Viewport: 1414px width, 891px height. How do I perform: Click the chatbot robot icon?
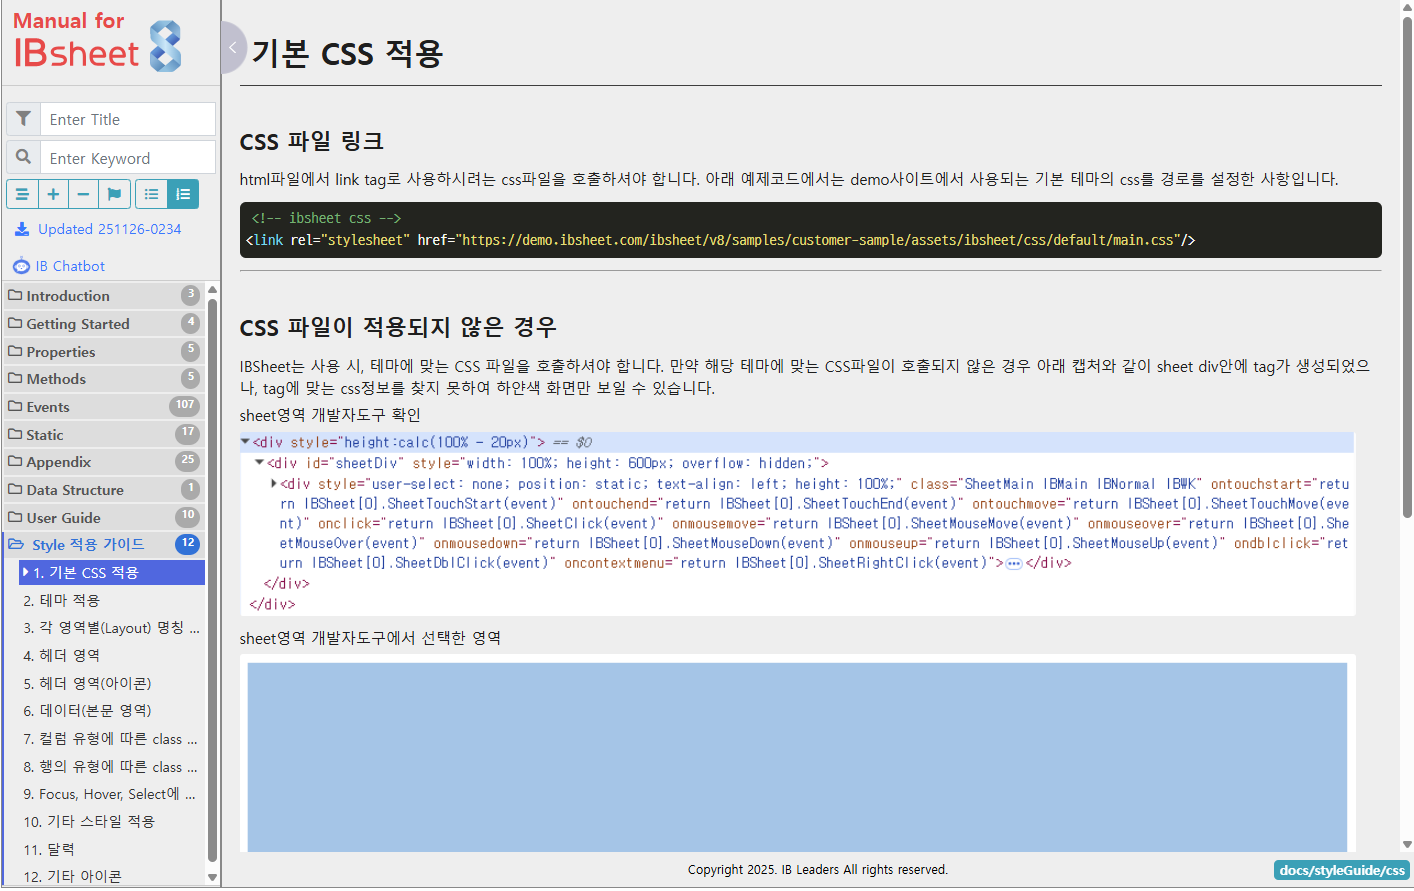coord(22,266)
